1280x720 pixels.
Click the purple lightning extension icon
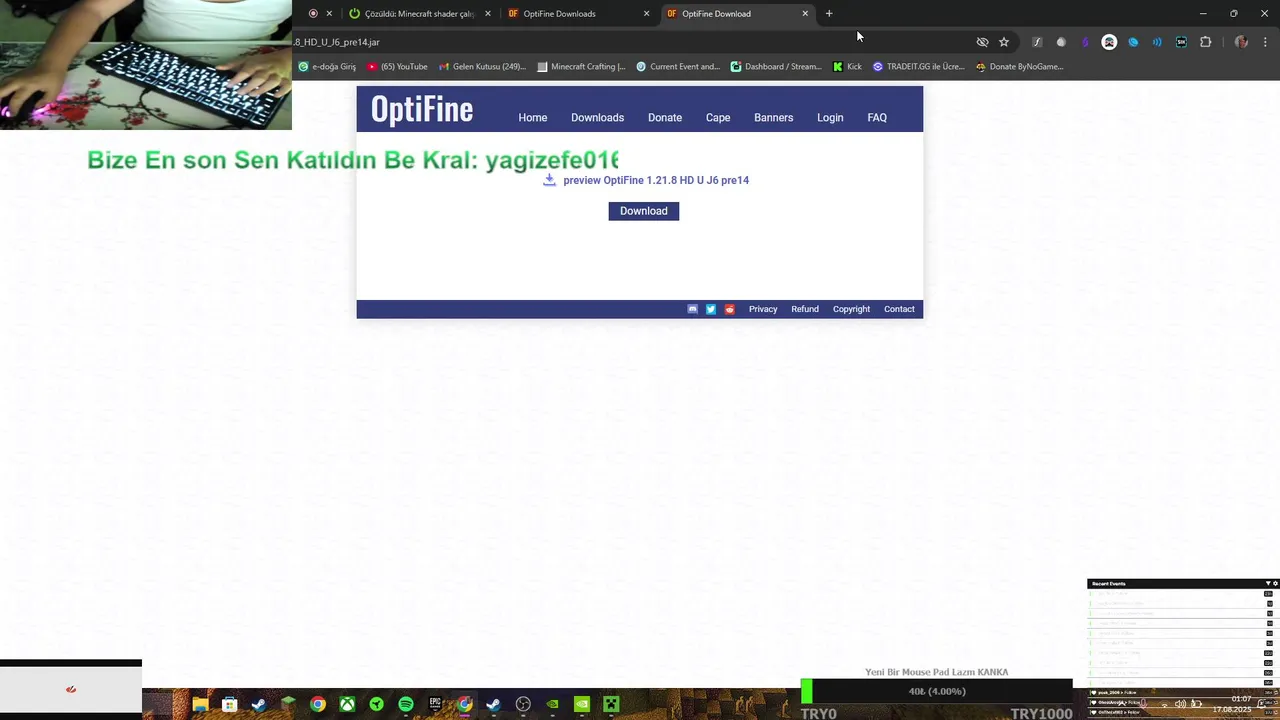click(1085, 42)
